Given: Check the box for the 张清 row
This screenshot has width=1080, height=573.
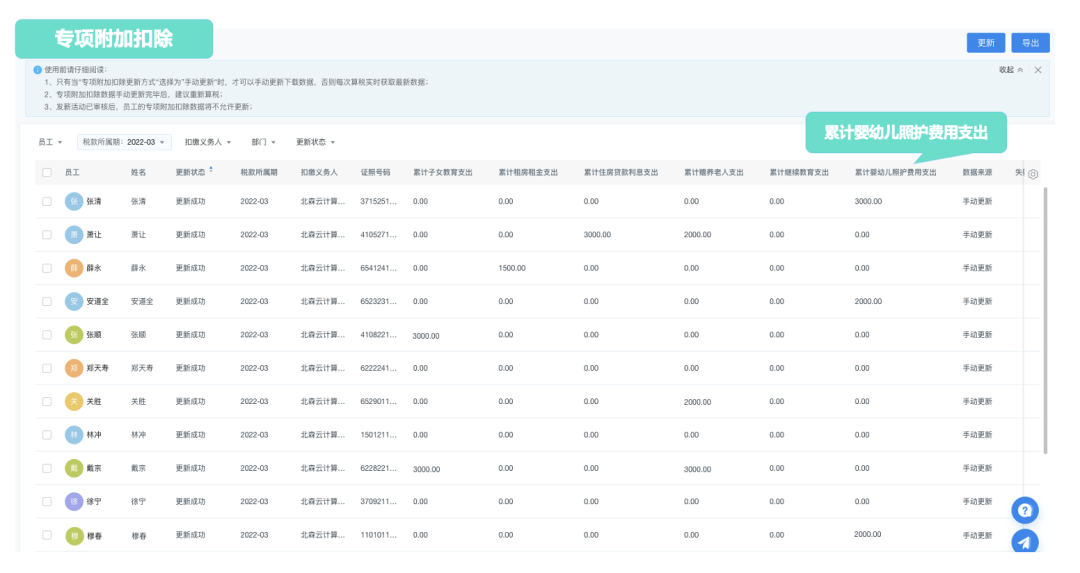Looking at the screenshot, I should pyautogui.click(x=47, y=201).
